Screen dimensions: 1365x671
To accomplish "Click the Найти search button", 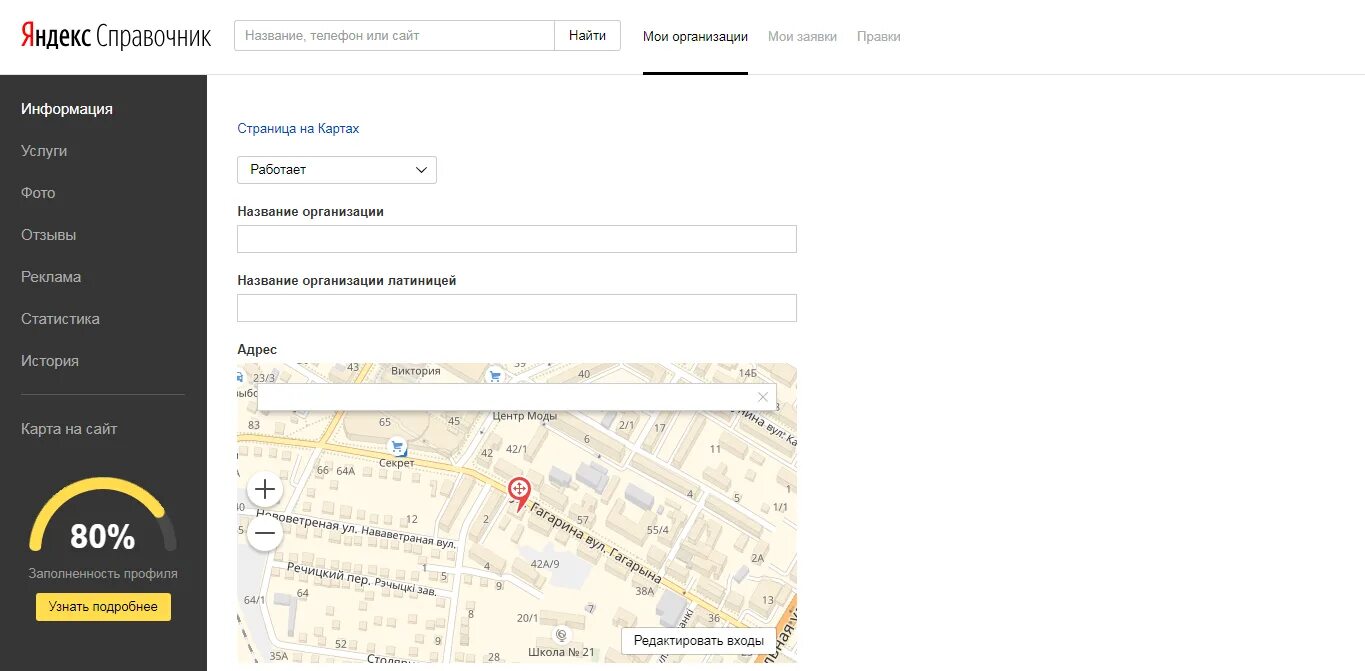I will point(587,35).
